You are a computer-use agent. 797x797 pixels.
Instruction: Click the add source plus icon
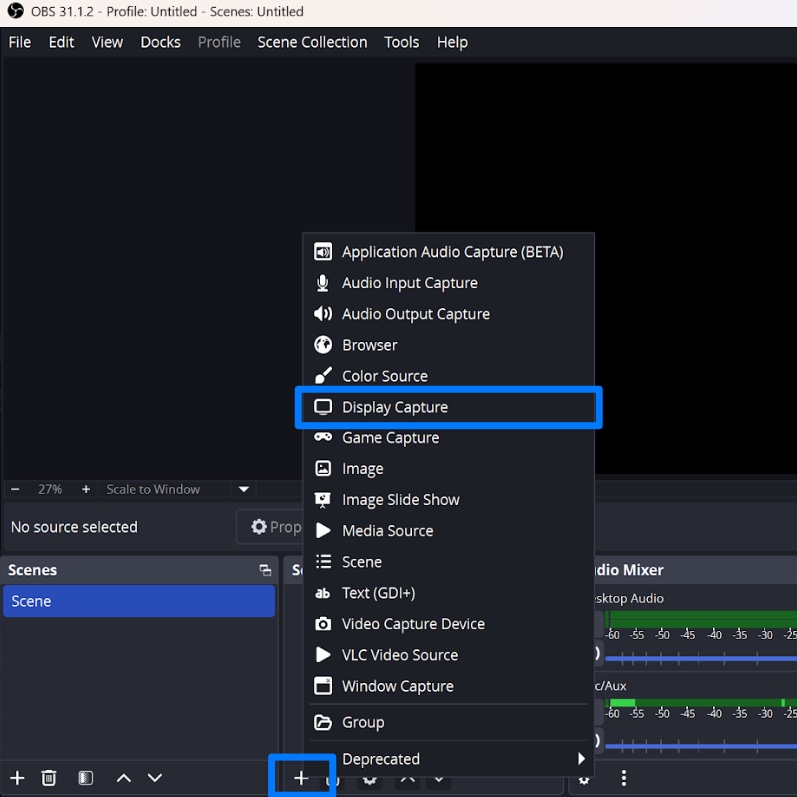[x=301, y=778]
